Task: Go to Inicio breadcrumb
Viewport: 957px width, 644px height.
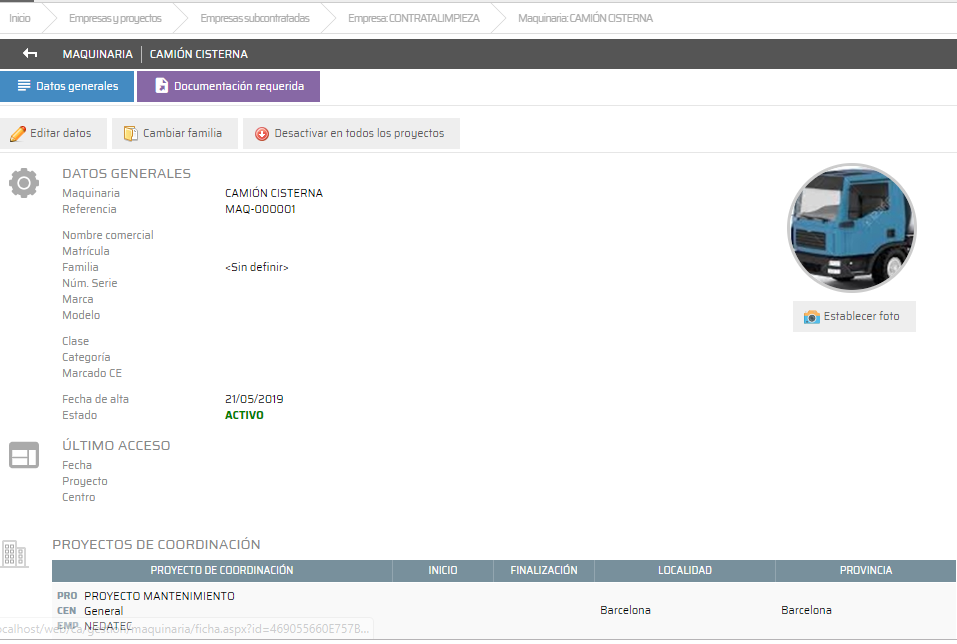Action: coord(20,18)
